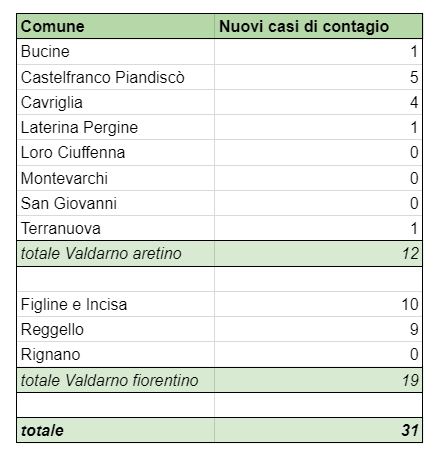Viewport: 433px width, 458px height.
Task: Select the Terranuova cell
Action: pos(115,228)
